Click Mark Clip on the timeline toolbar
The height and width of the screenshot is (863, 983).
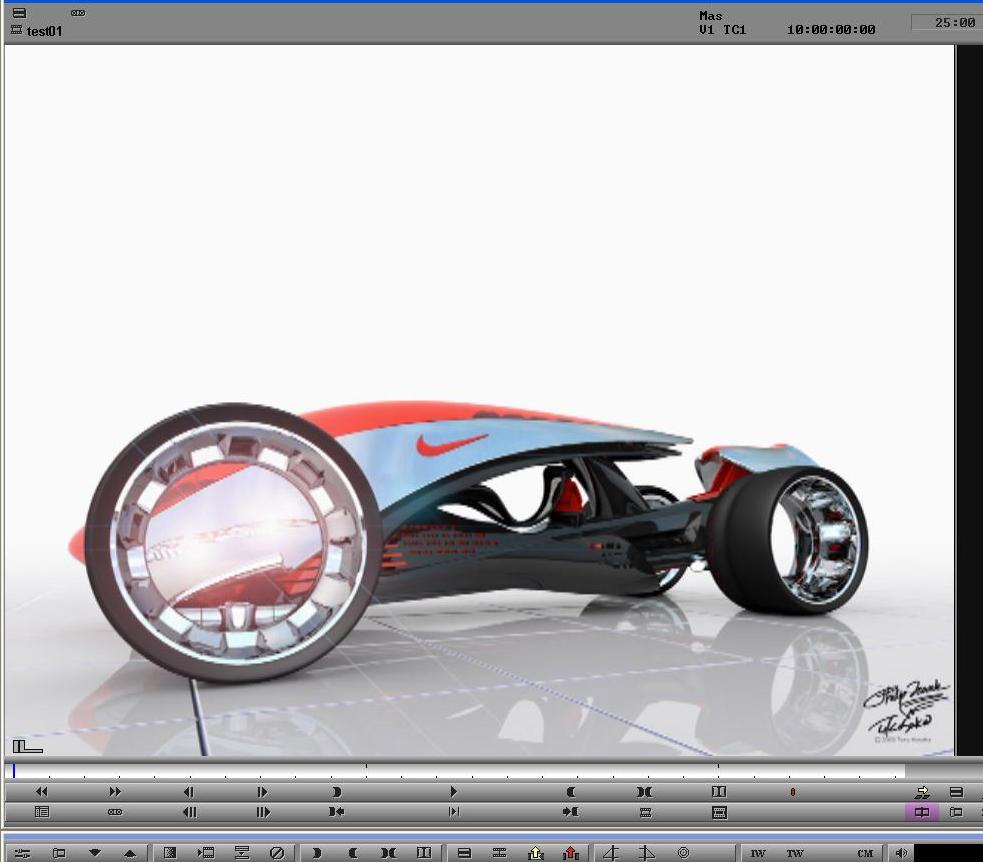point(388,853)
